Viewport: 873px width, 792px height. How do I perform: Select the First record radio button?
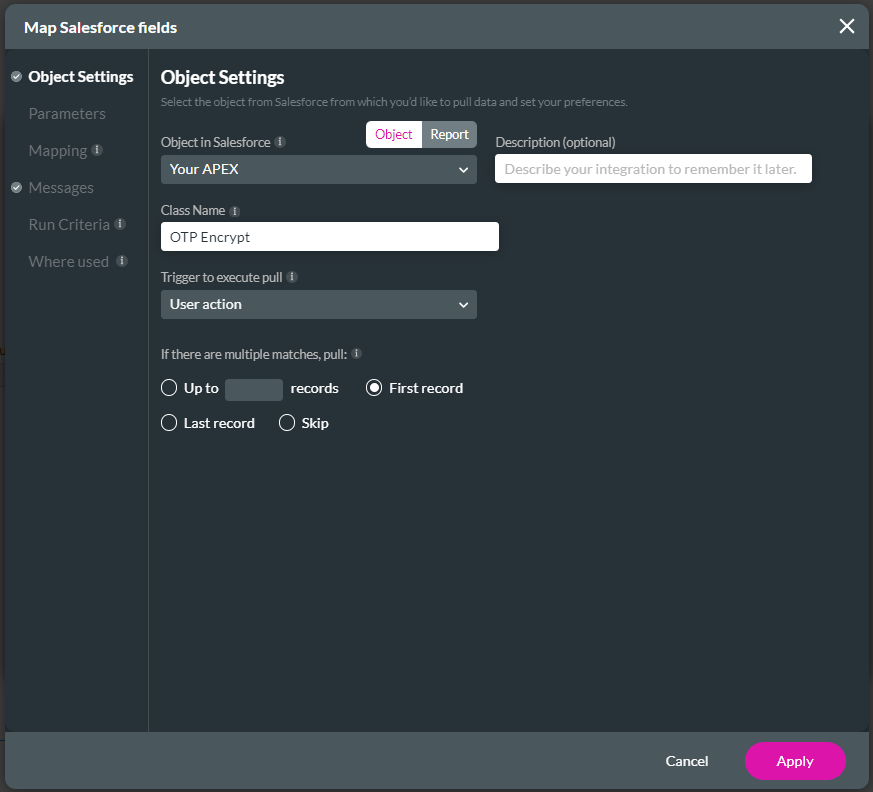pos(375,388)
